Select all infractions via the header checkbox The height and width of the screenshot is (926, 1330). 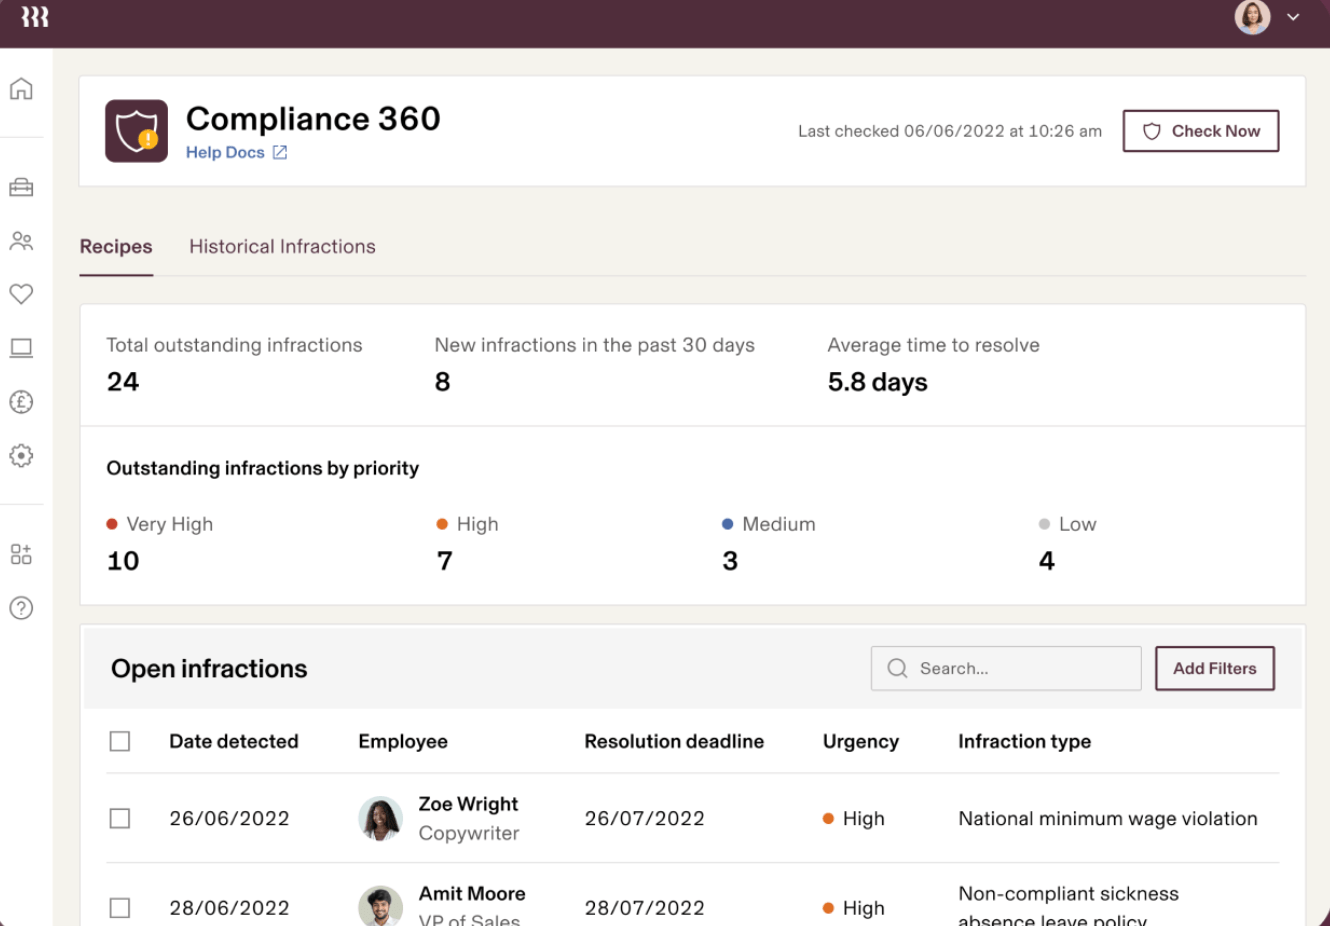point(120,741)
